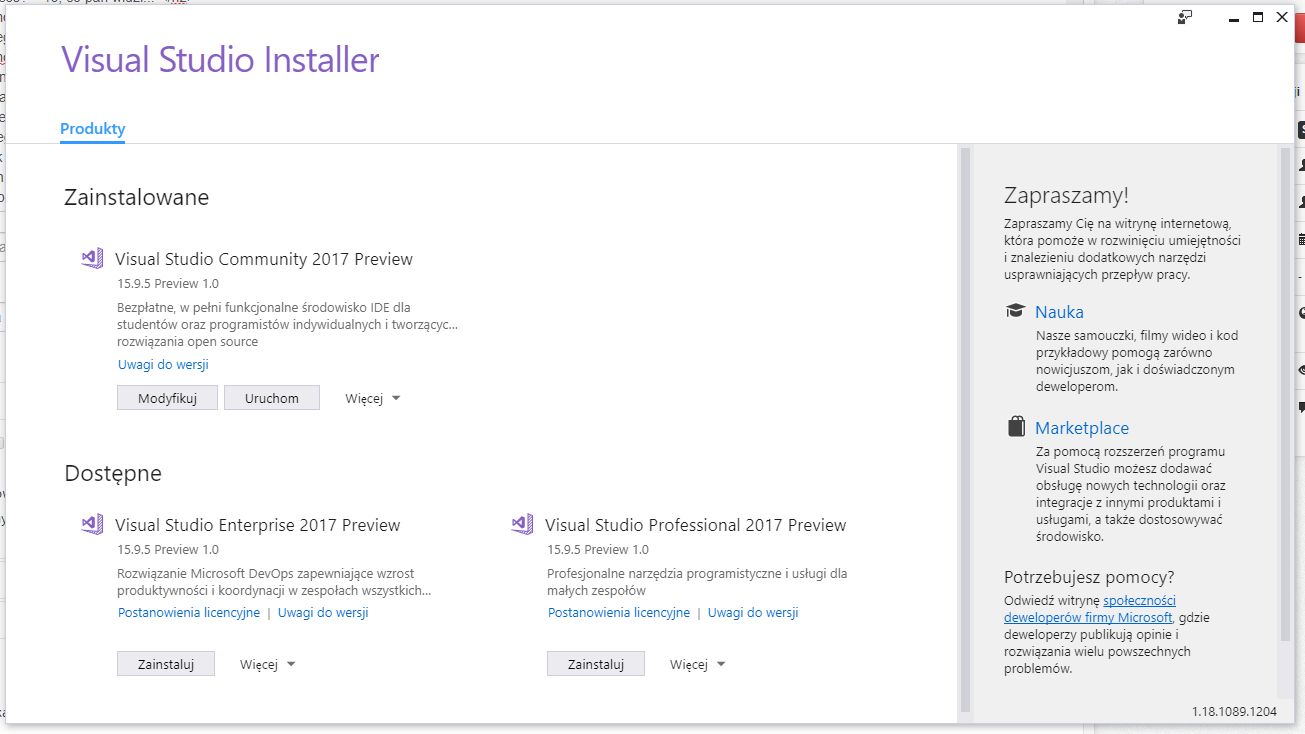The image size is (1305, 734).
Task: Launch Visual Studio with Uruchom button
Action: (x=271, y=398)
